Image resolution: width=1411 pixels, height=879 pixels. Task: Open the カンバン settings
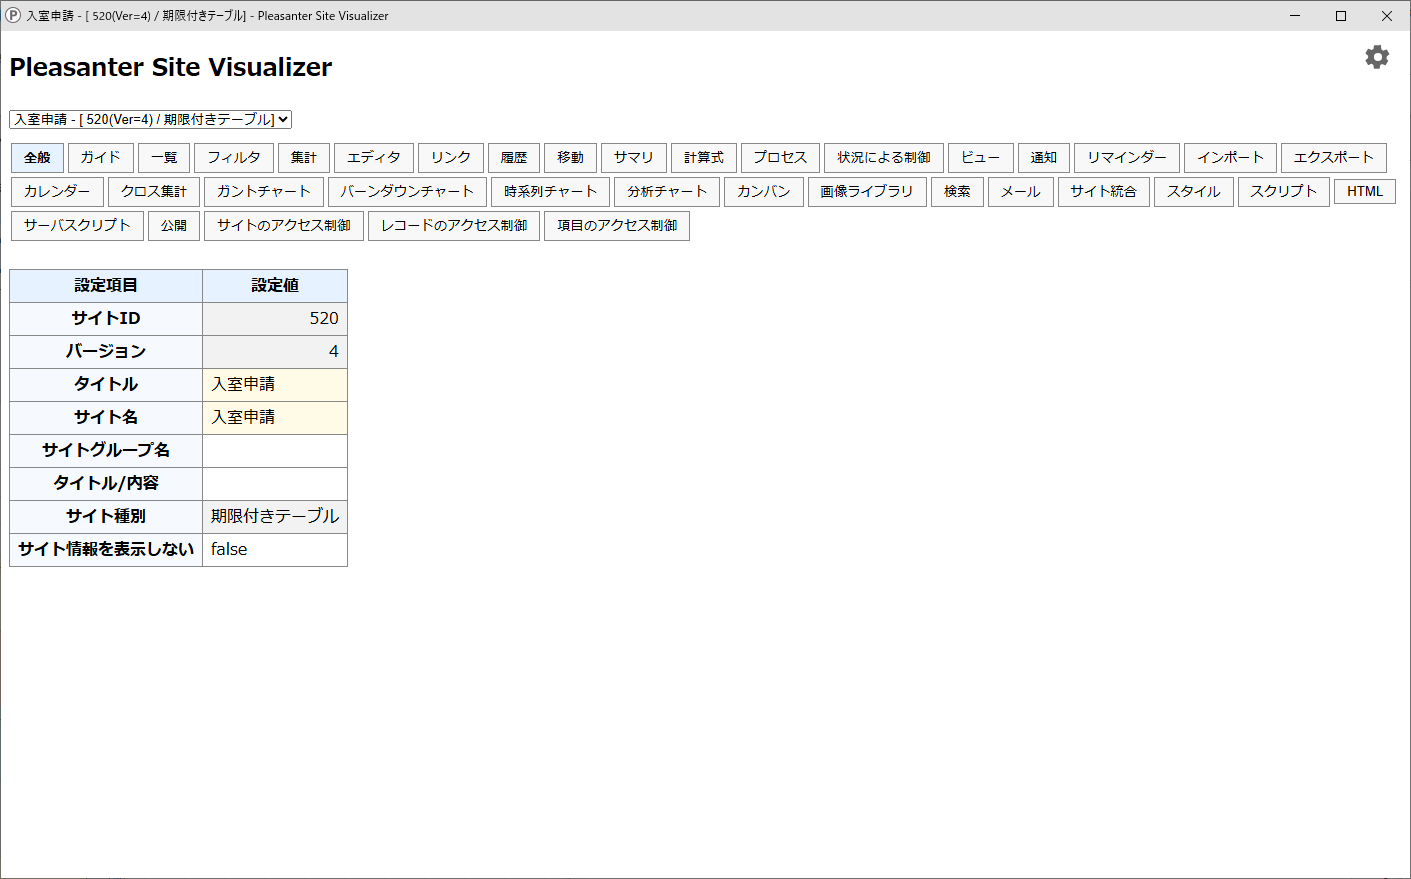point(763,191)
